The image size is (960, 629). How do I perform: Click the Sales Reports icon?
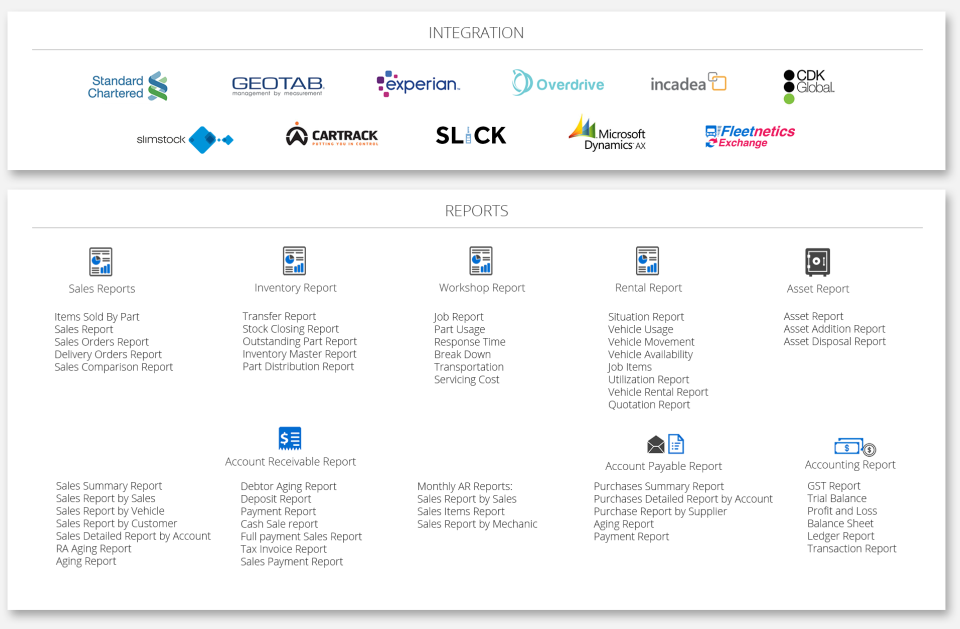tap(101, 260)
